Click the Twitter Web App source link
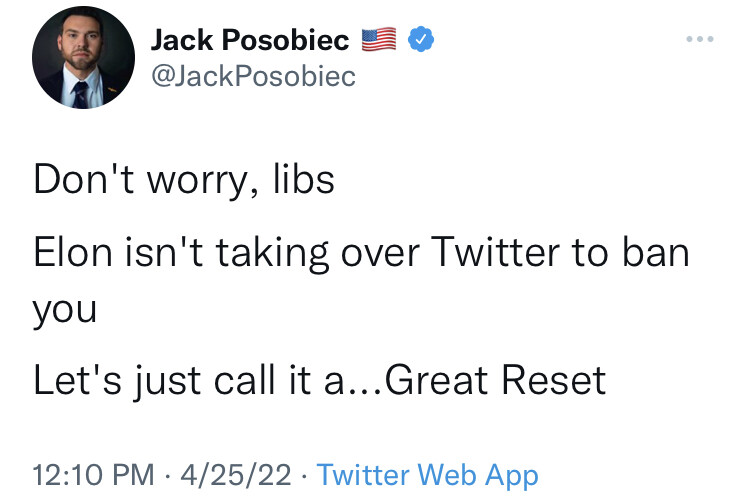730x503 pixels. 427,476
